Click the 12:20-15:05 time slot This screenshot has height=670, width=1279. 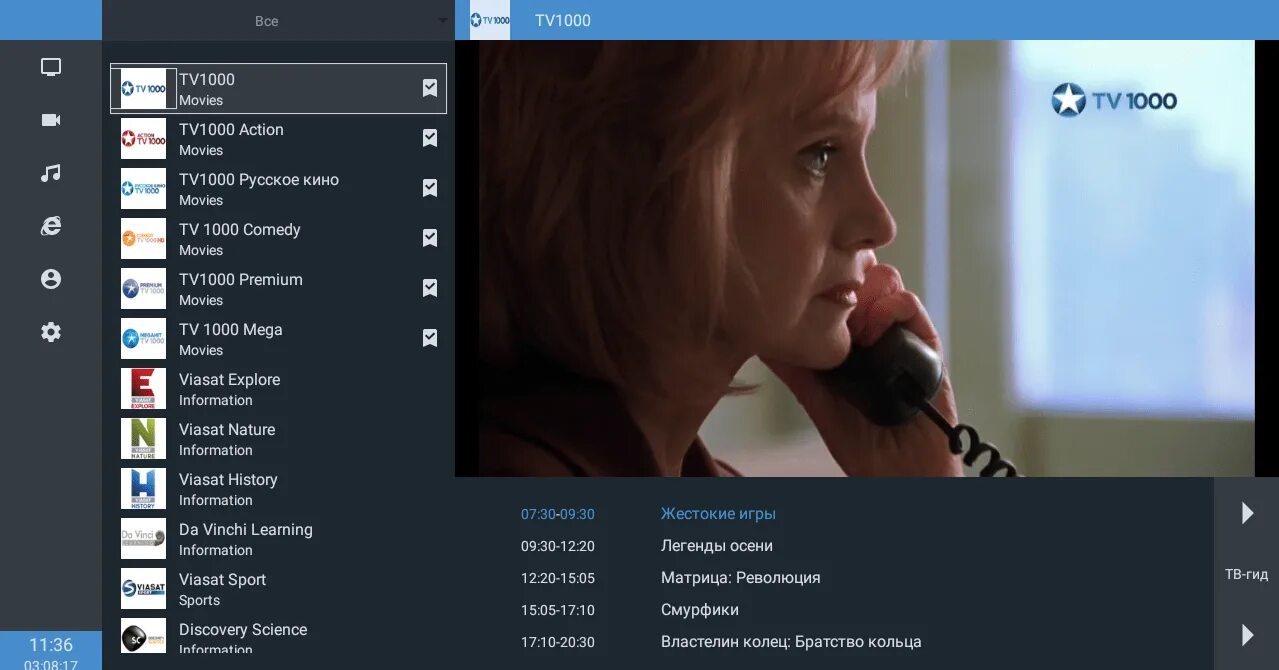point(558,578)
